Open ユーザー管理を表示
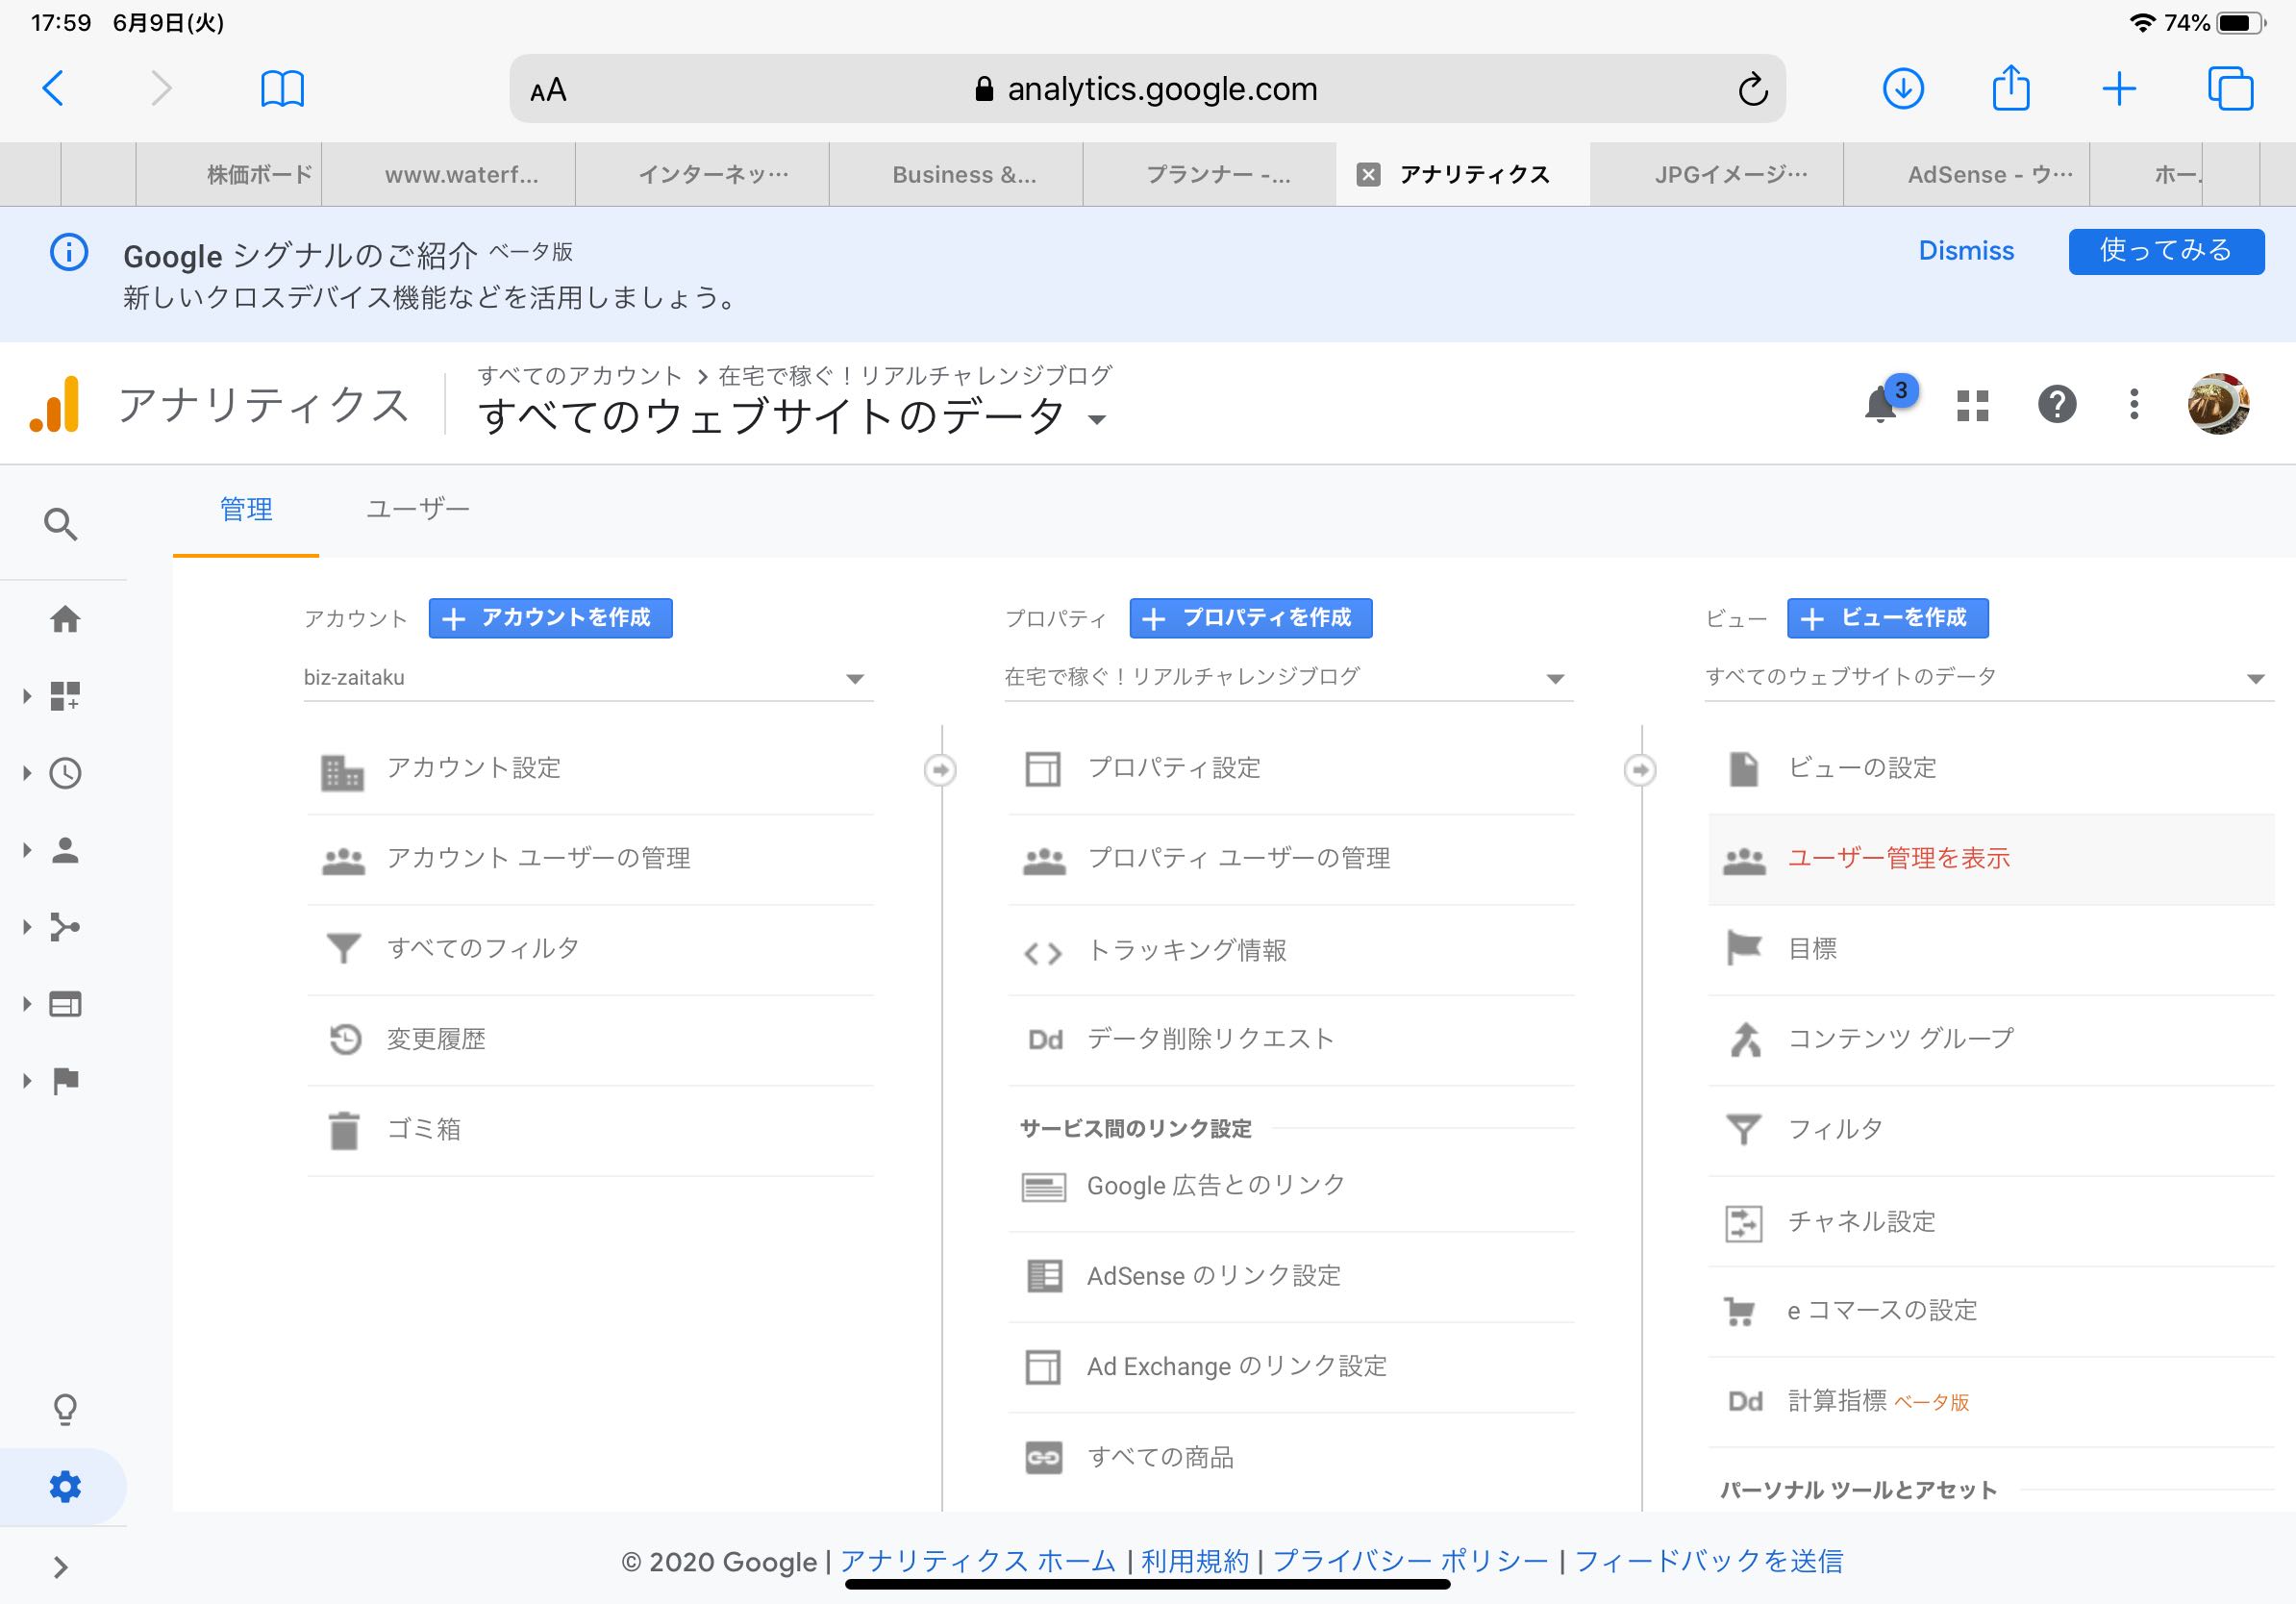Image resolution: width=2296 pixels, height=1604 pixels. pyautogui.click(x=1991, y=860)
